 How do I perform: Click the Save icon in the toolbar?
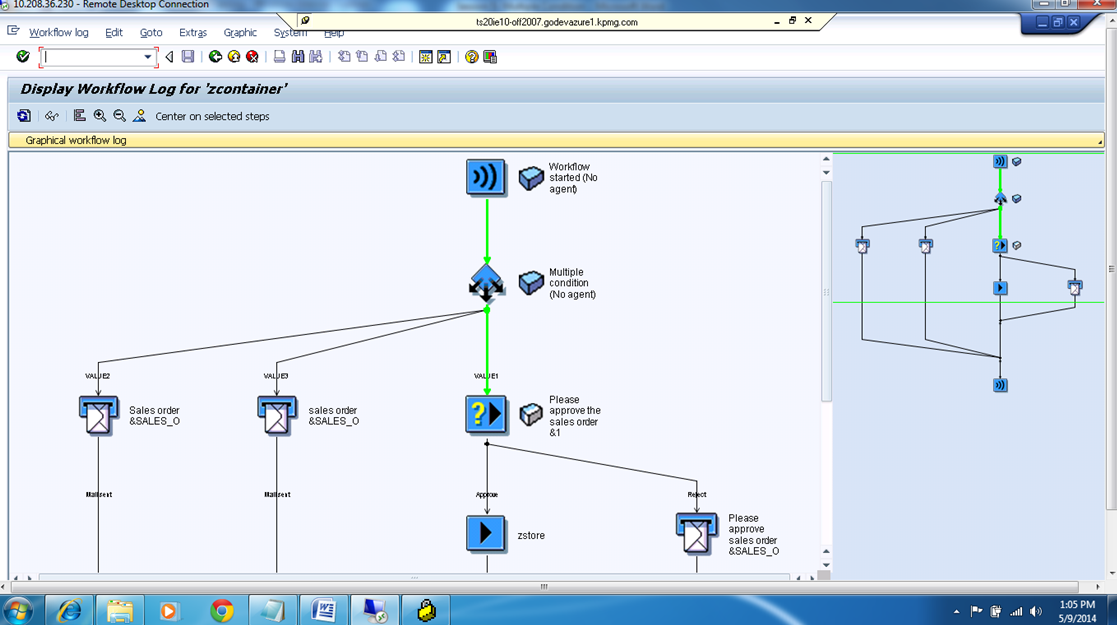click(188, 57)
